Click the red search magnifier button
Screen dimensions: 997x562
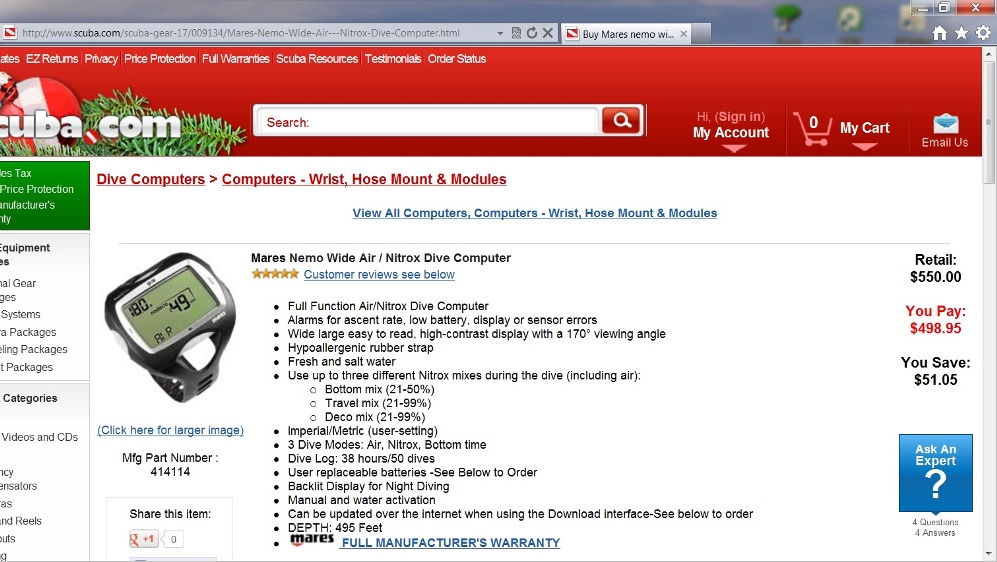(621, 120)
